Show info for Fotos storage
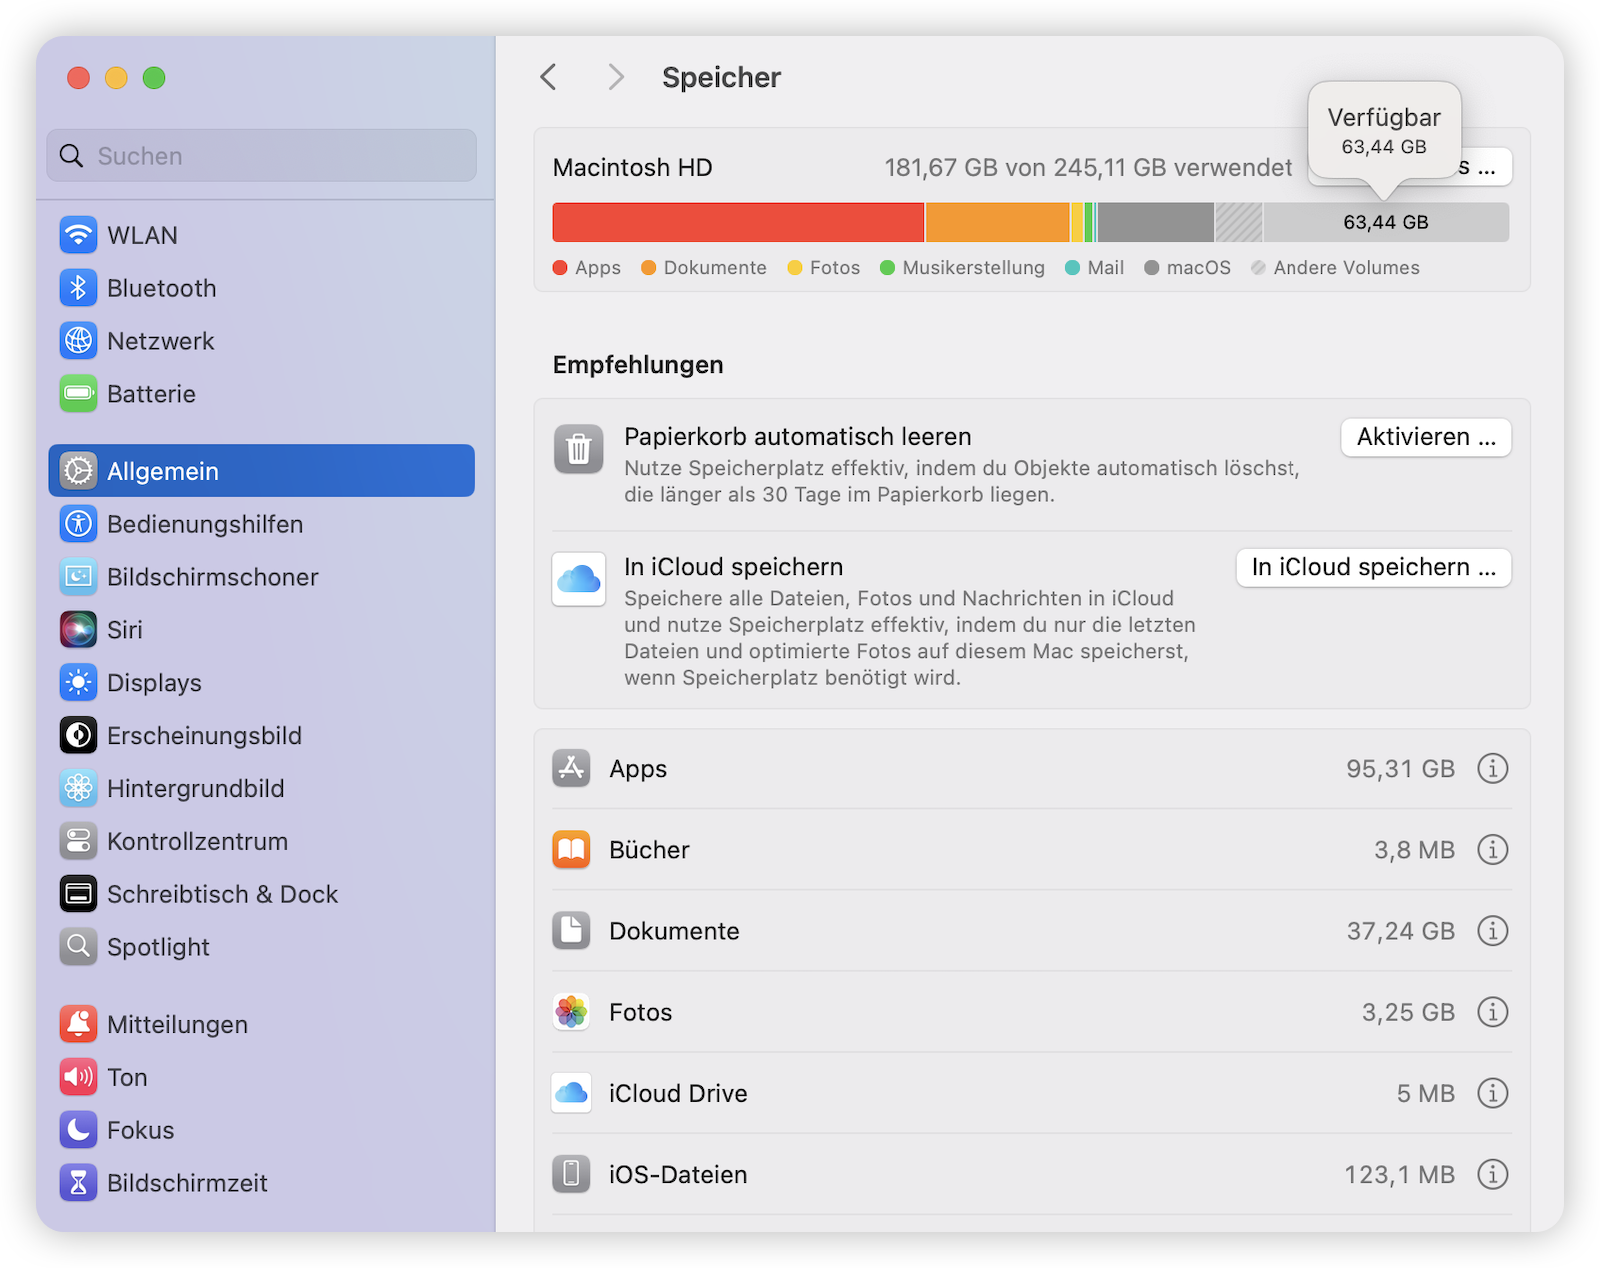This screenshot has height=1268, width=1600. click(x=1493, y=1012)
